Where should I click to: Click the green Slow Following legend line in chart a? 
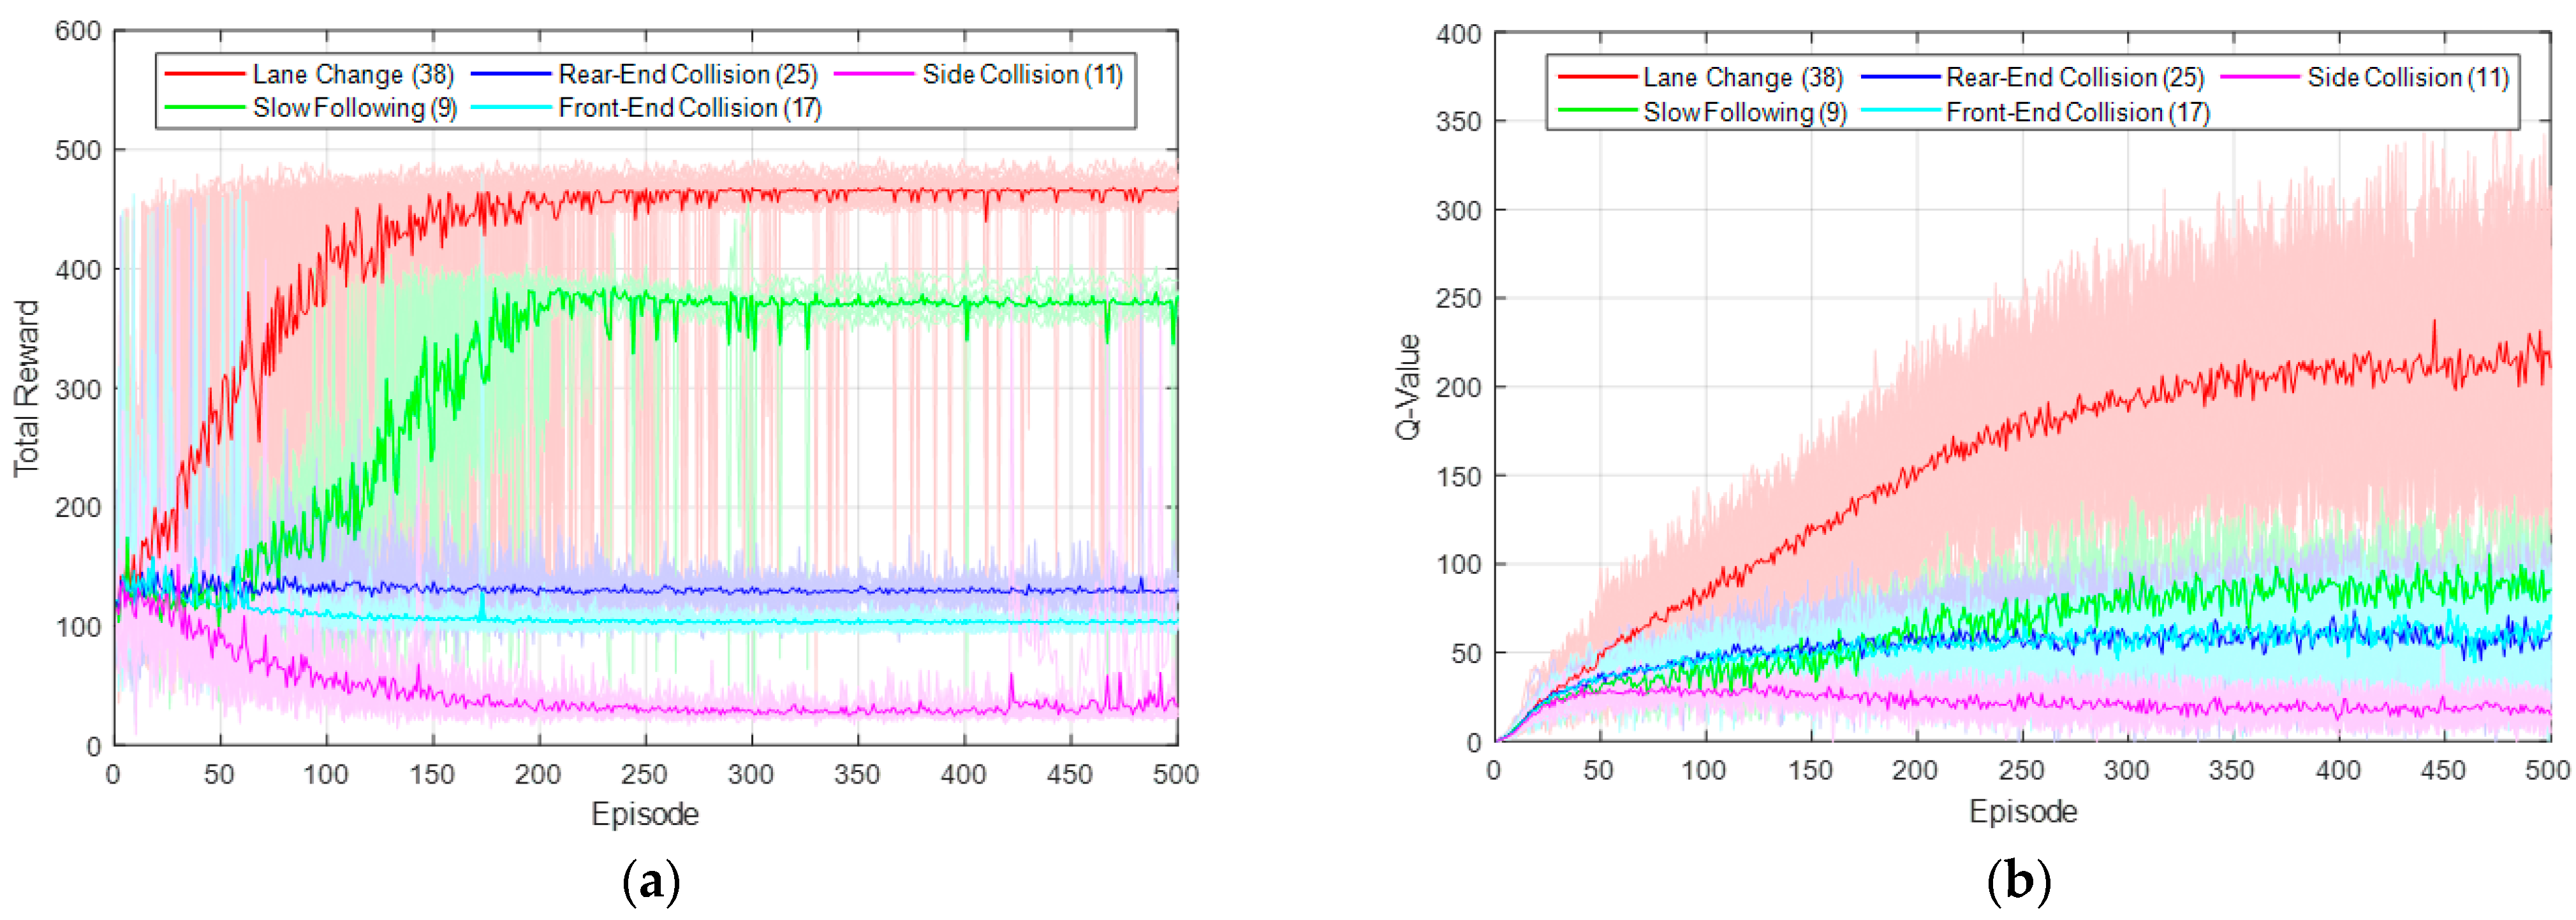[205, 107]
